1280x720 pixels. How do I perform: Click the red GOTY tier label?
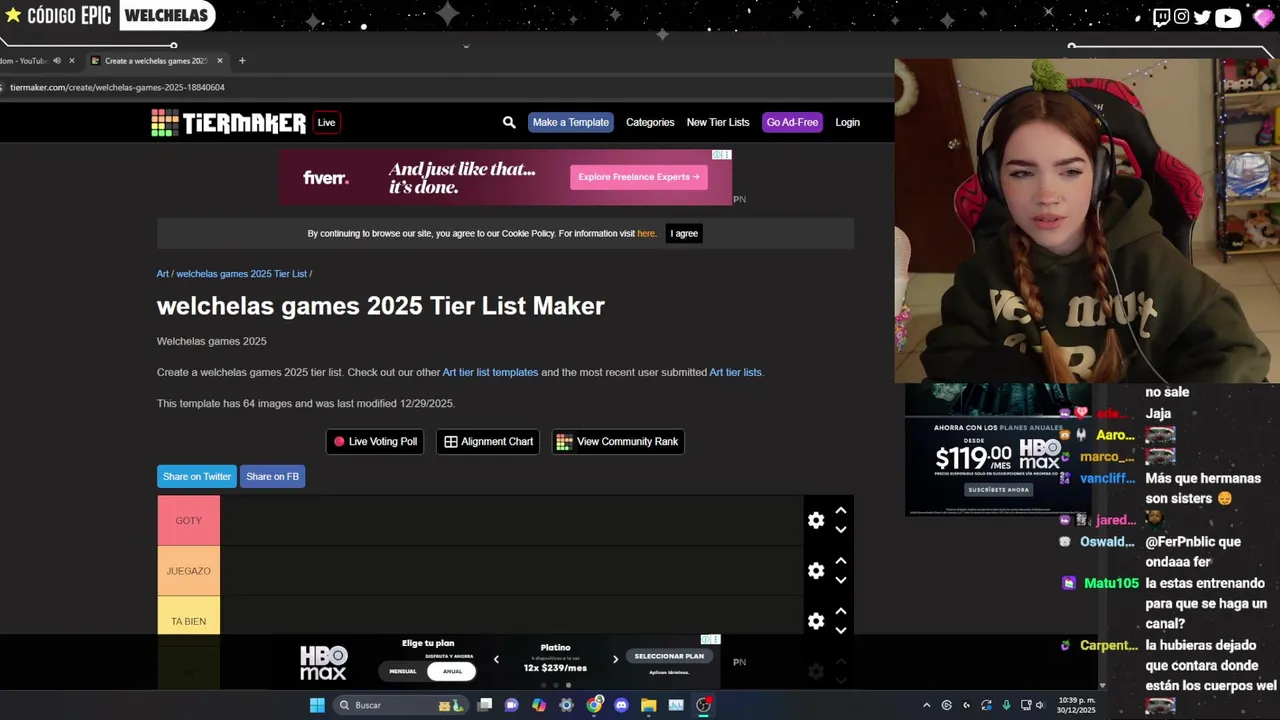(x=188, y=520)
